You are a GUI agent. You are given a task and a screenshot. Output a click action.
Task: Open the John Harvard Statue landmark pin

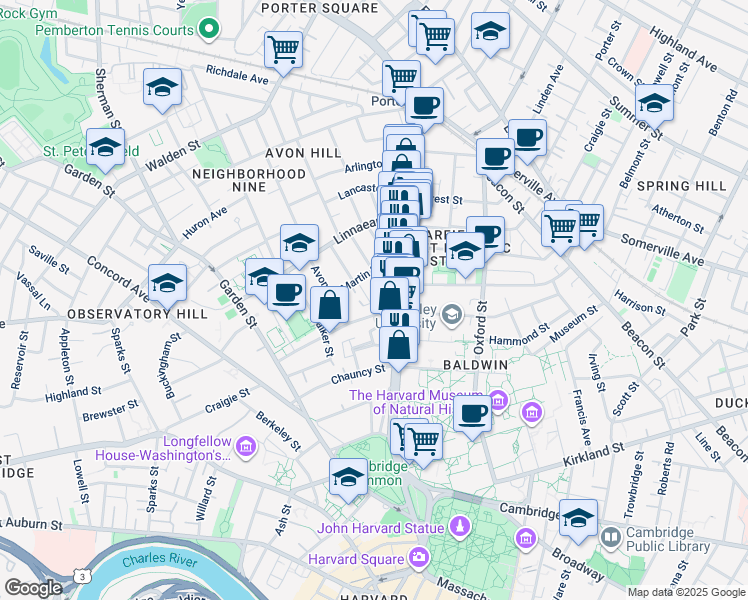coord(458,527)
